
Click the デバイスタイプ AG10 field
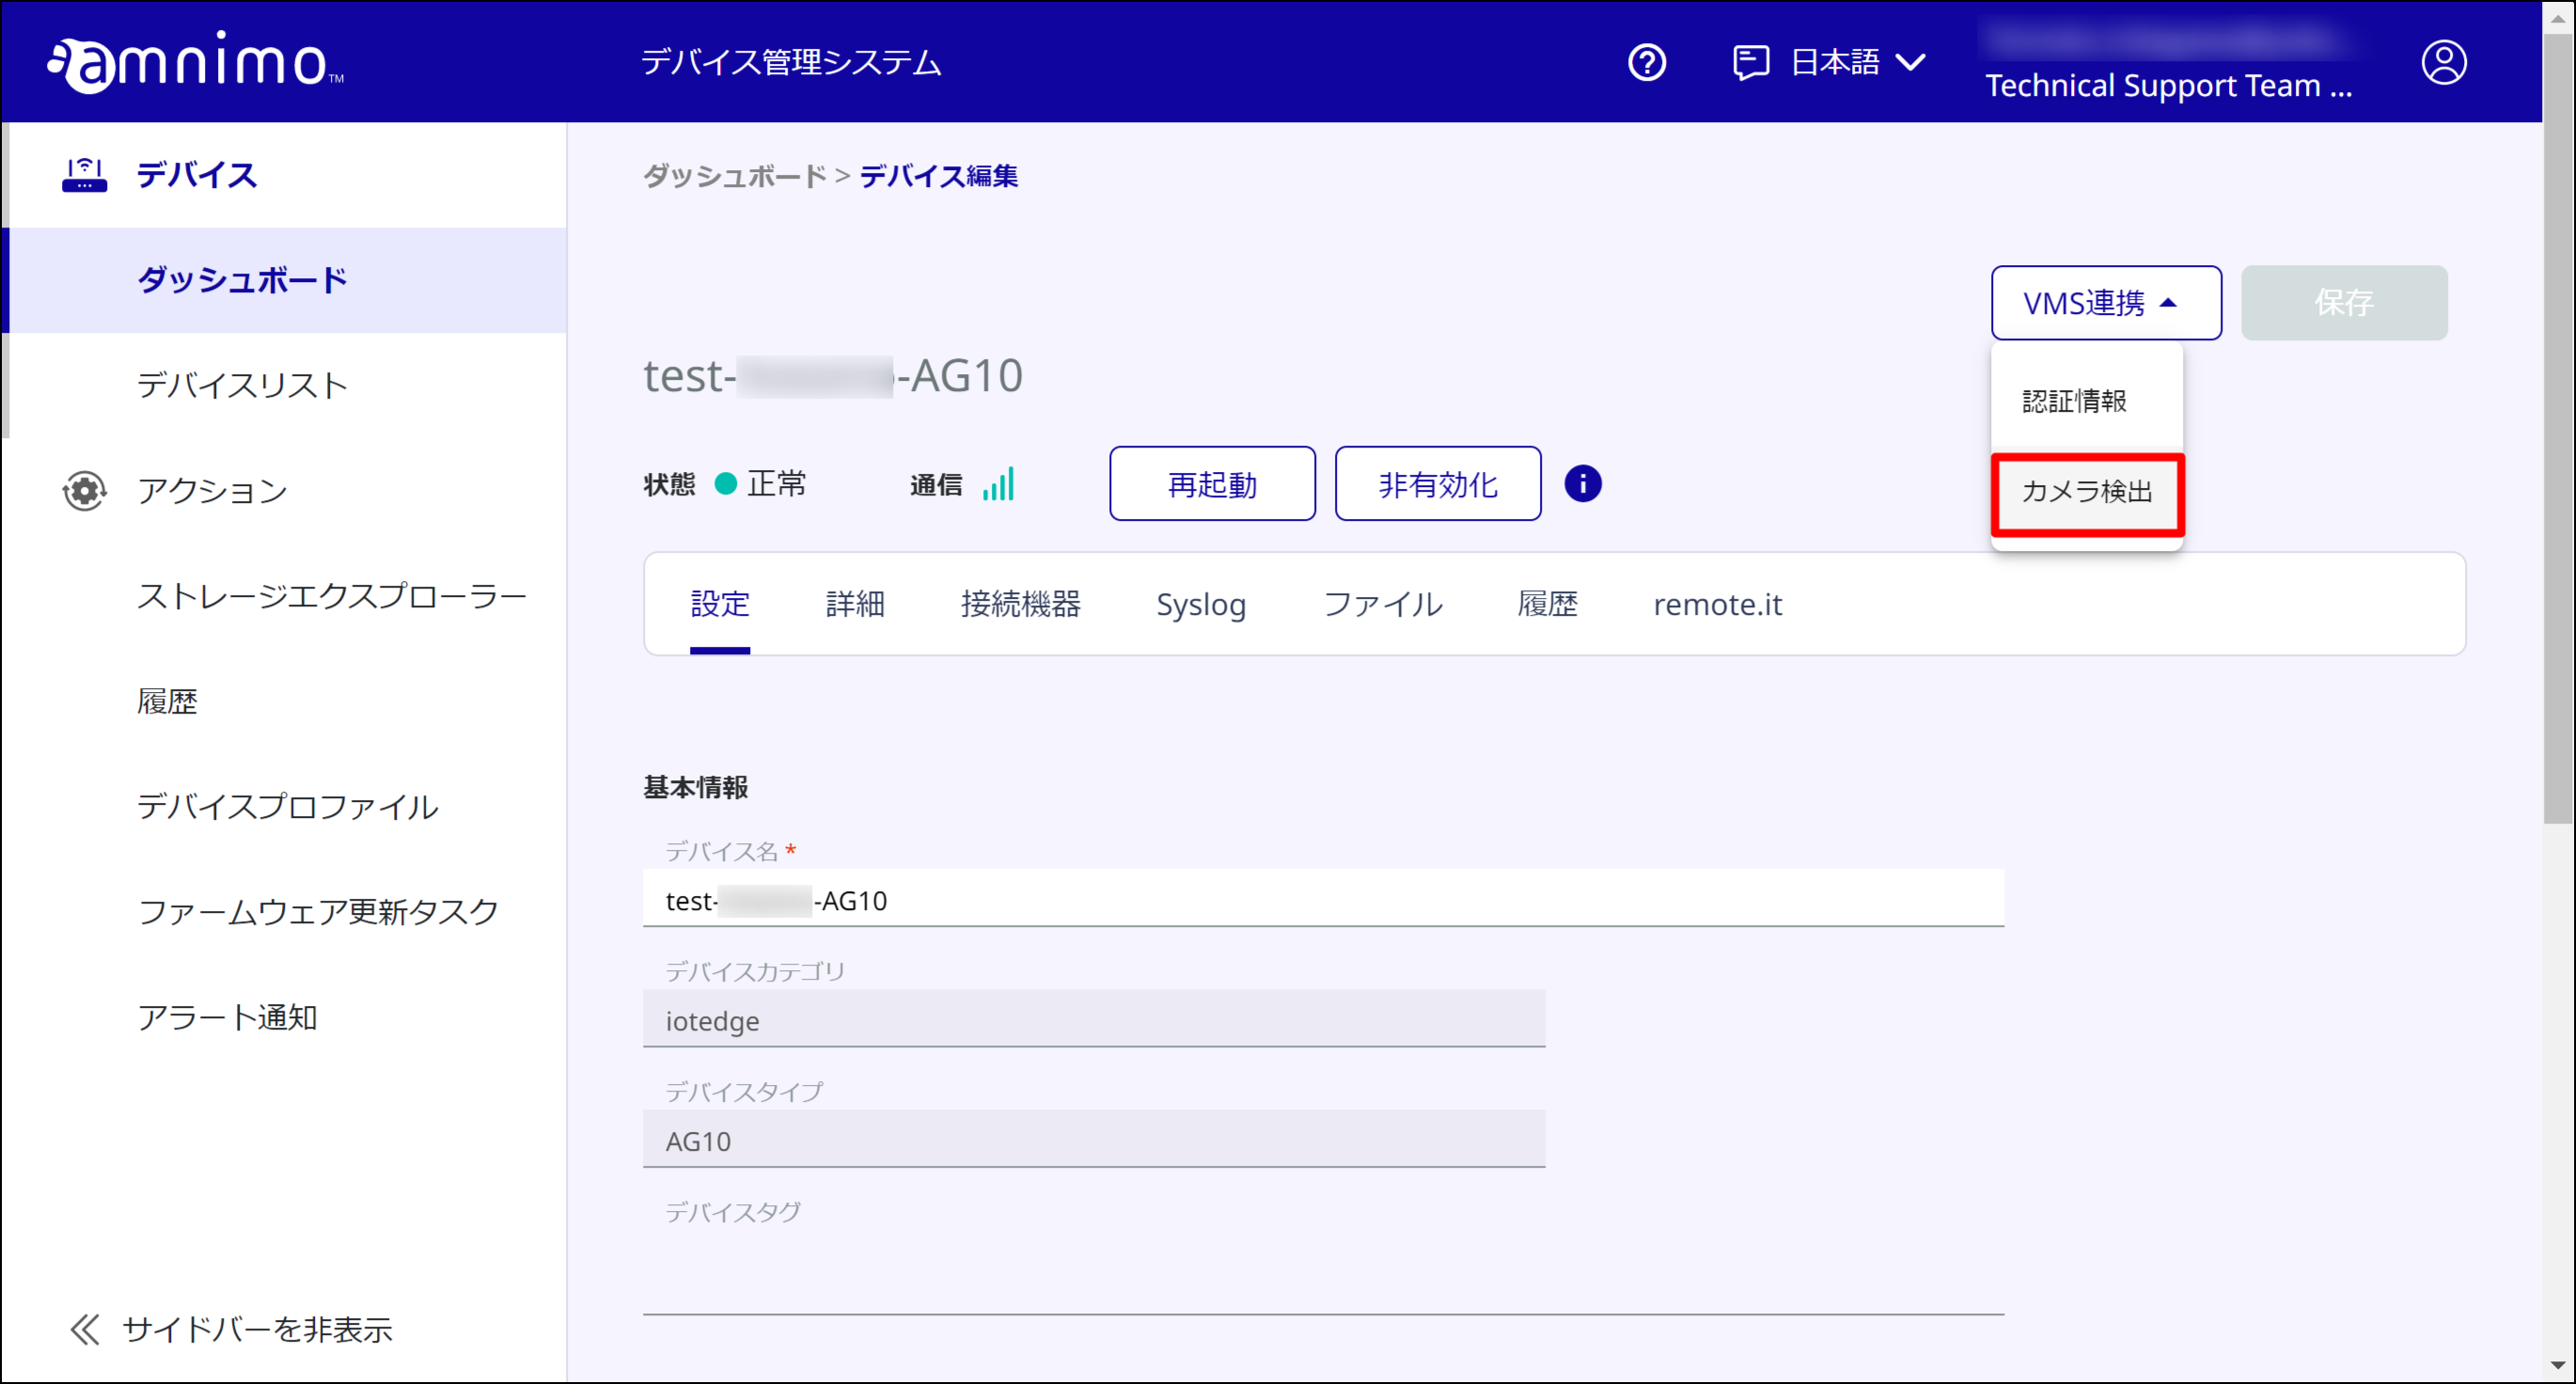click(x=1094, y=1140)
